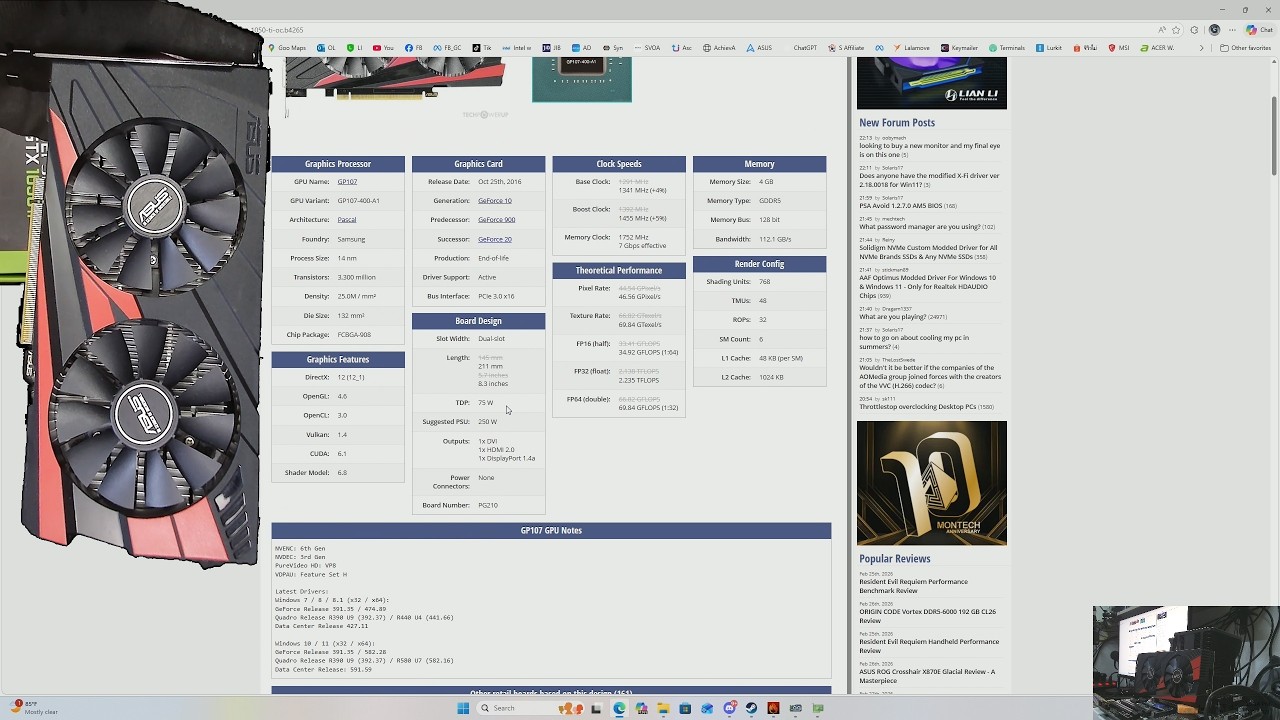Viewport: 1280px width, 720px height.
Task: Open the Lurkit bookmark
Action: click(x=1049, y=48)
